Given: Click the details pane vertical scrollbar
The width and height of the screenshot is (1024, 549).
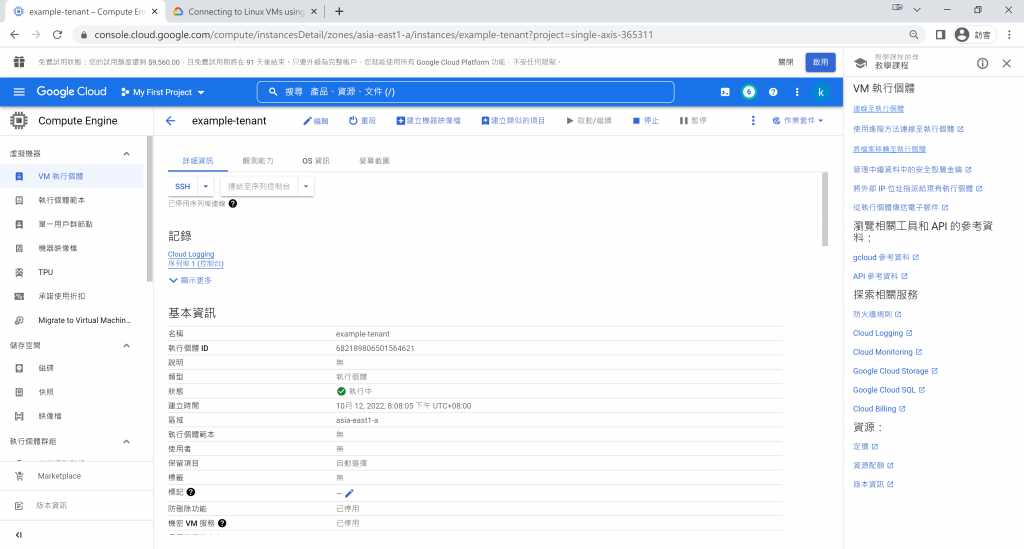Looking at the screenshot, I should (x=825, y=209).
